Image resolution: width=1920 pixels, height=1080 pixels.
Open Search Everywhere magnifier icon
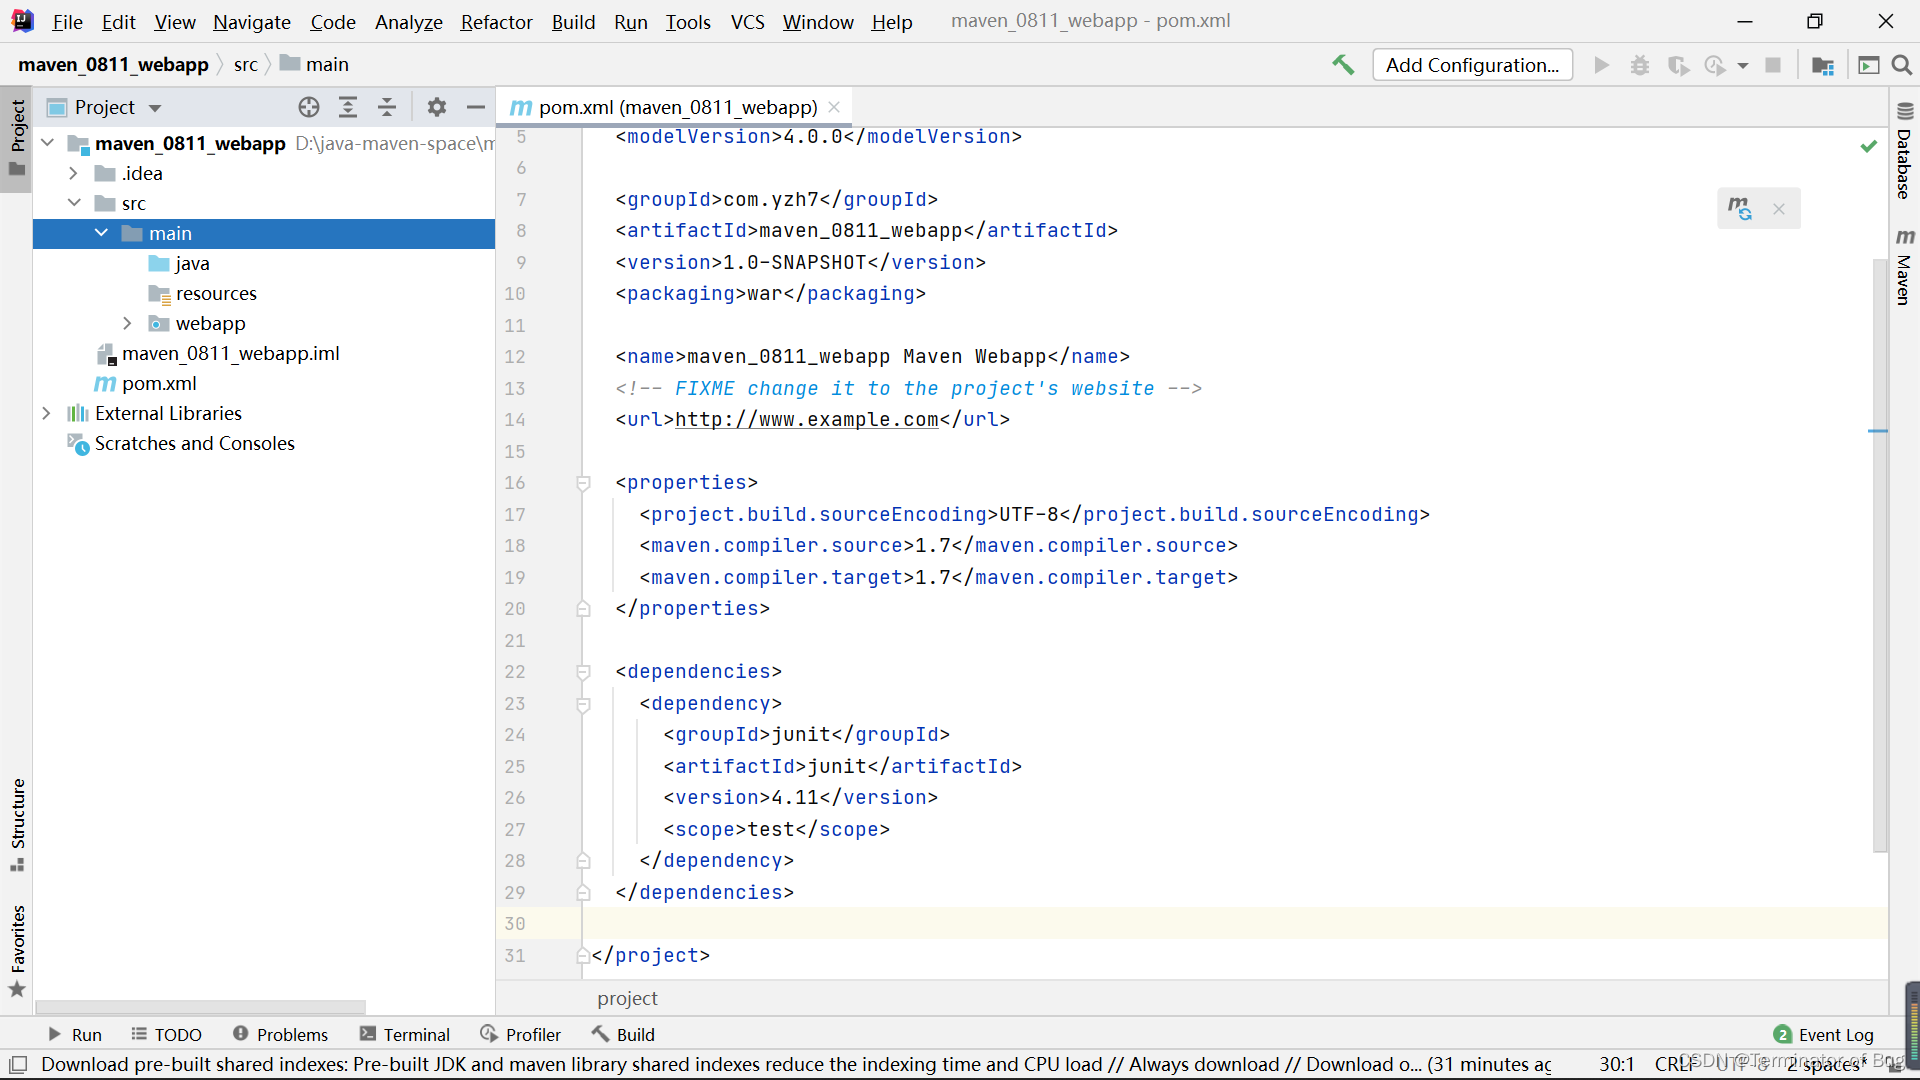click(x=1902, y=65)
